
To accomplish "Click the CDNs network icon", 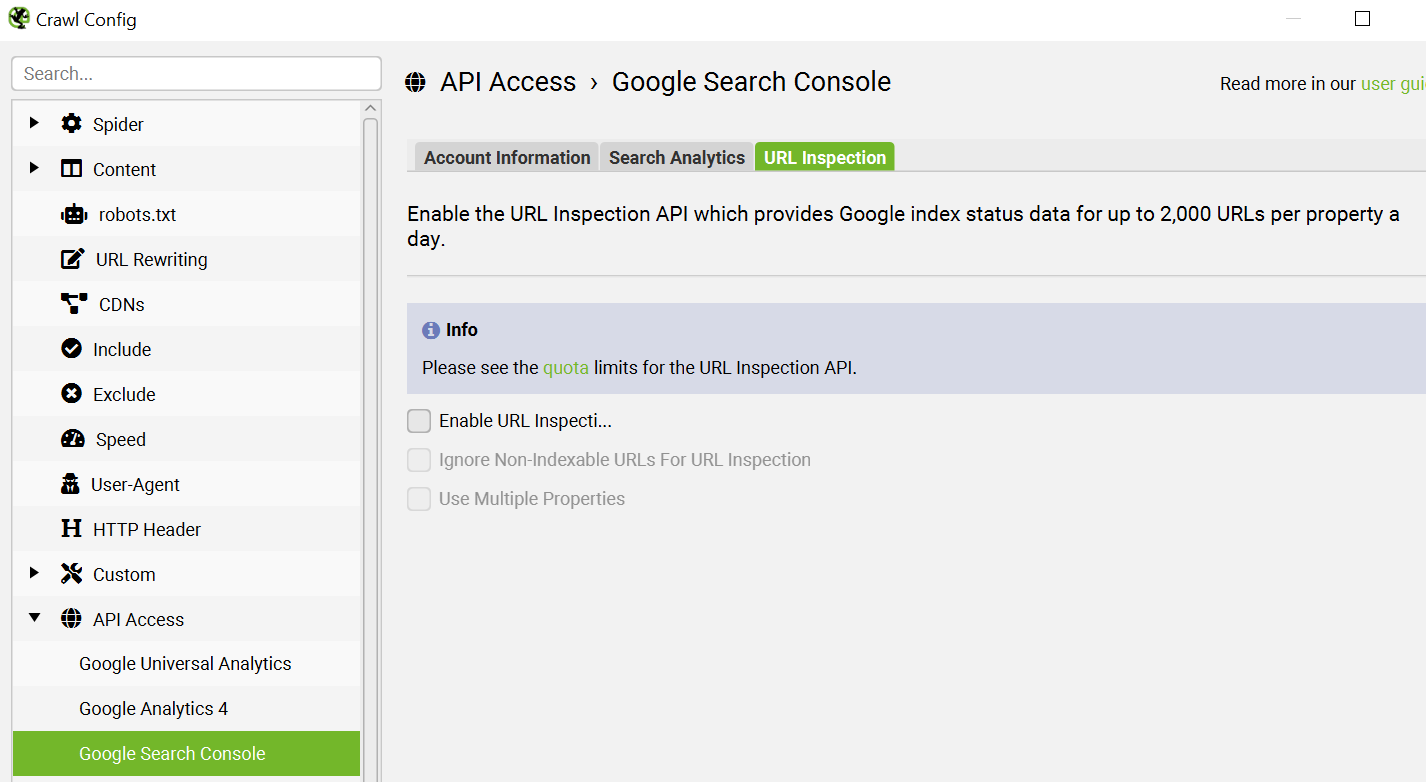I will [74, 304].
